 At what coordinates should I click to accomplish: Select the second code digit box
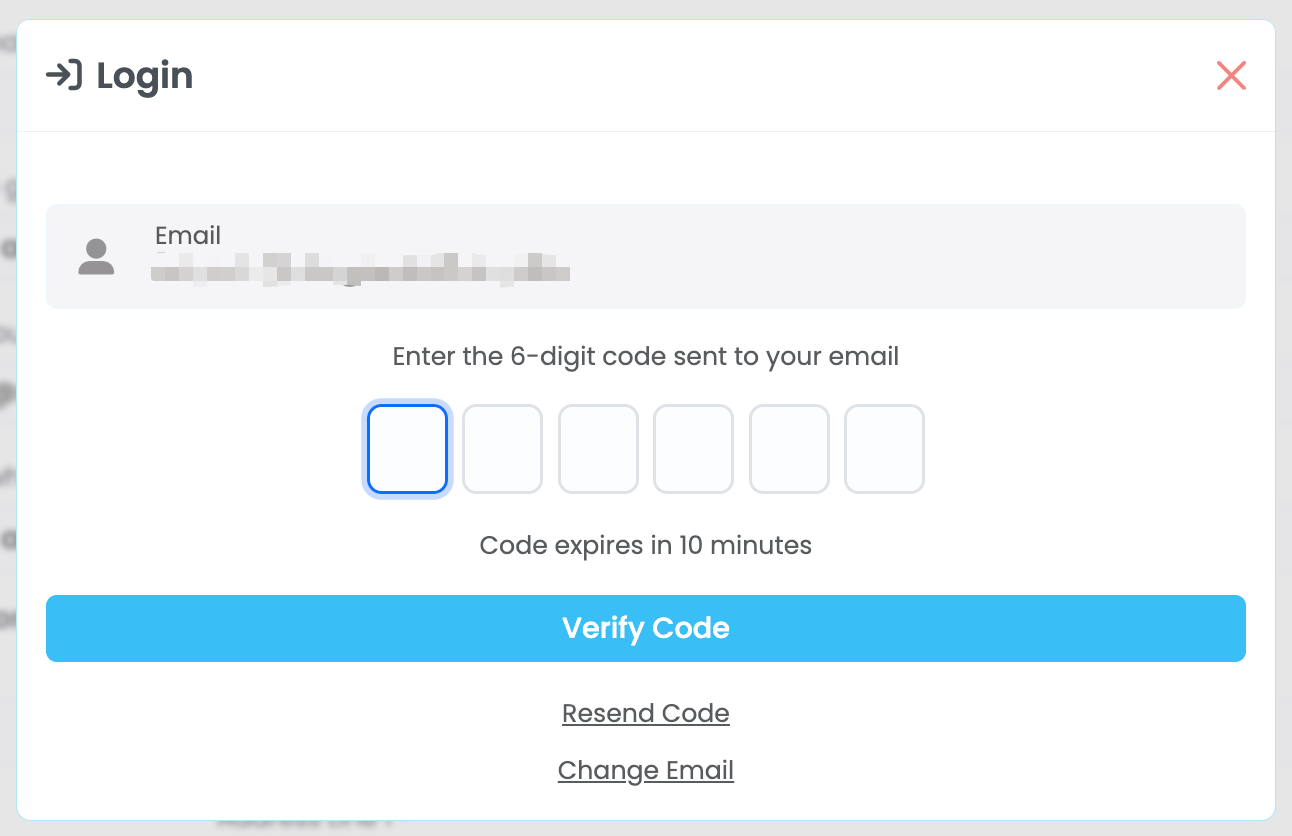502,449
